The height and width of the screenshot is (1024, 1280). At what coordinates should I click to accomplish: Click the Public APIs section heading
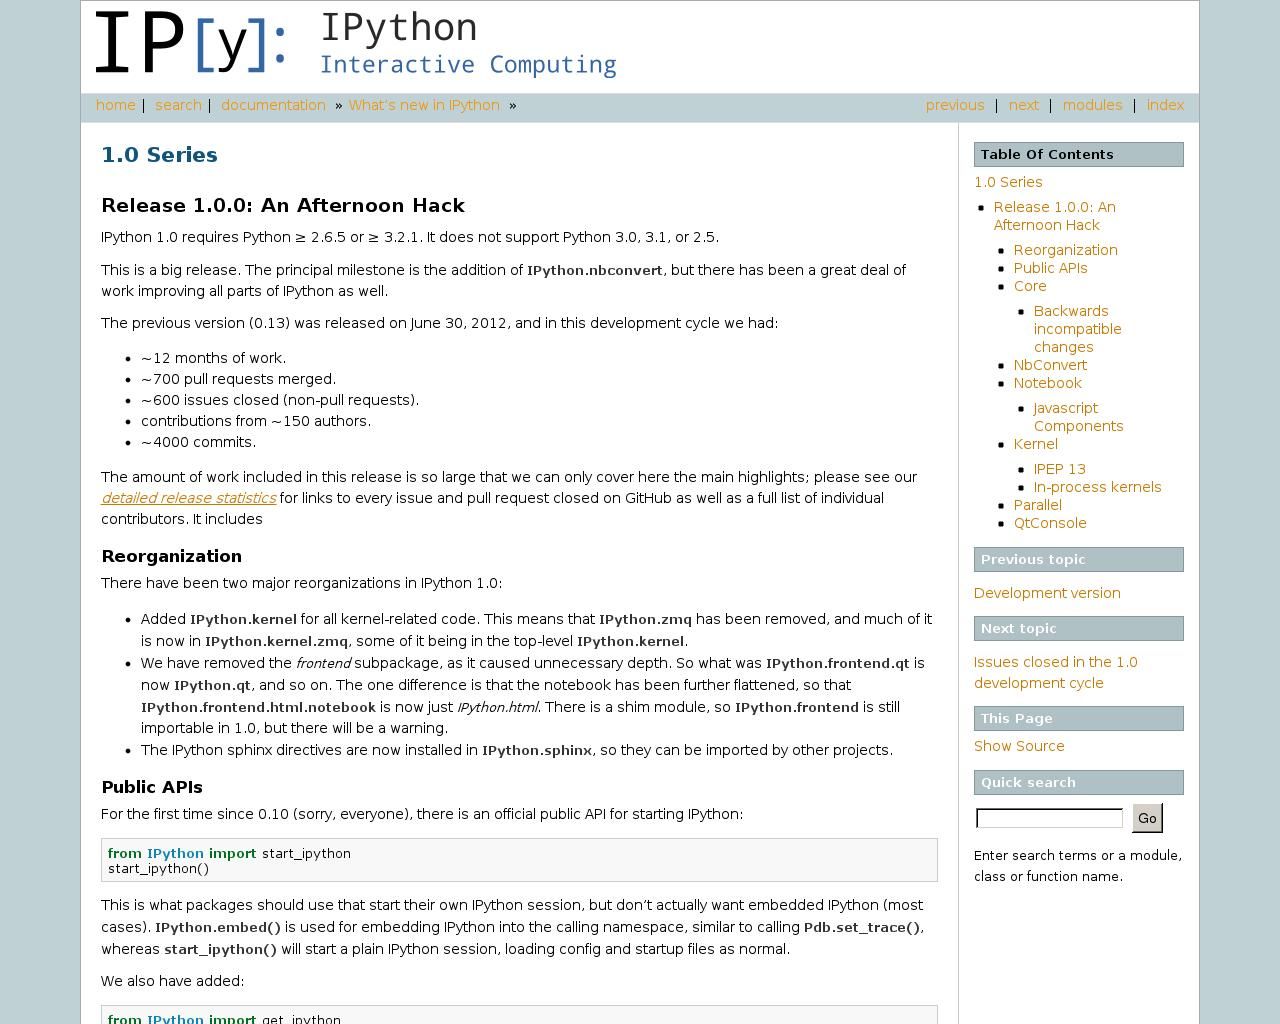pyautogui.click(x=152, y=787)
